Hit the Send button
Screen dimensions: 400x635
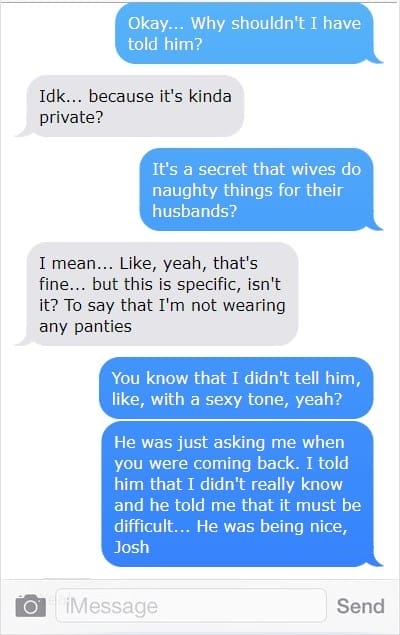(360, 606)
